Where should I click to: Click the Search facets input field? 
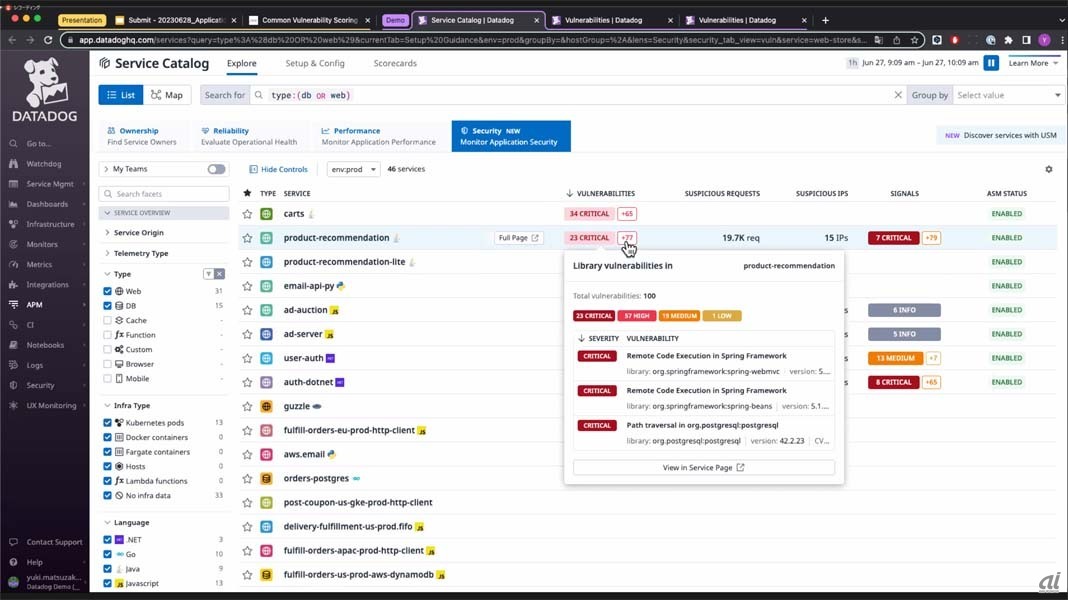pos(168,194)
